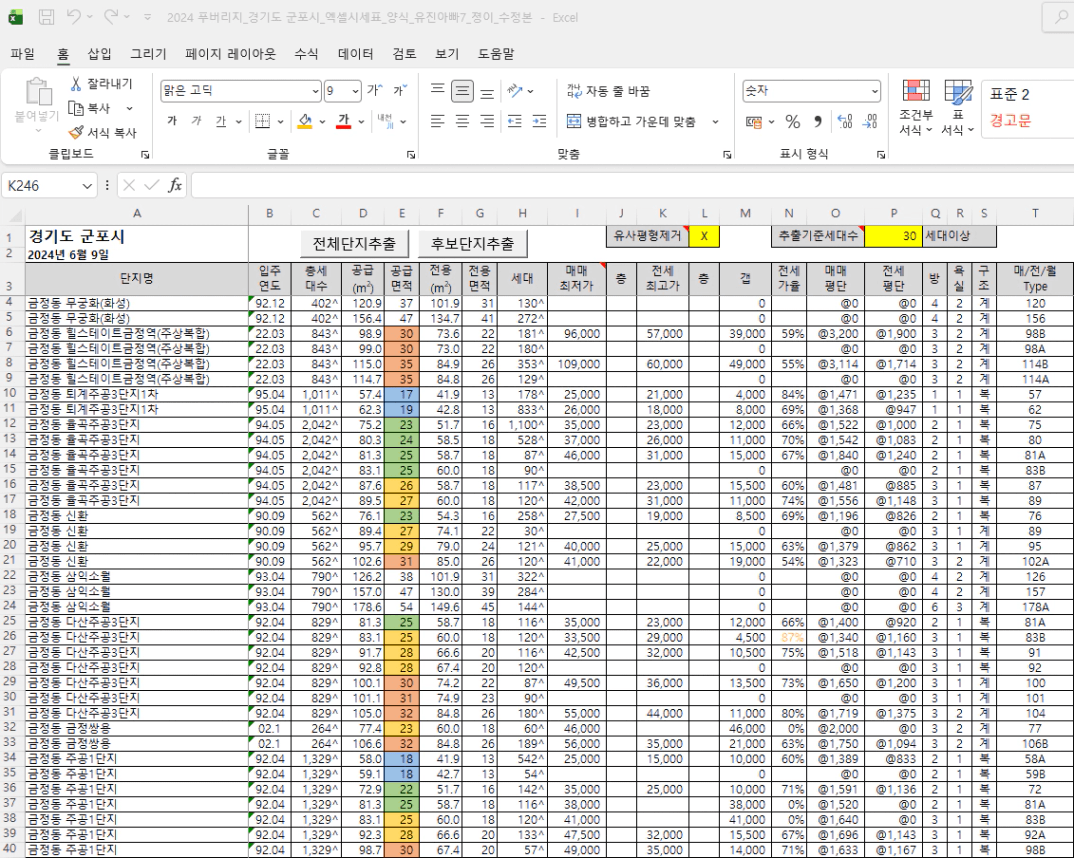Click the Format Painter (서식 복사) brush icon
The image size is (1074, 858).
tap(76, 132)
